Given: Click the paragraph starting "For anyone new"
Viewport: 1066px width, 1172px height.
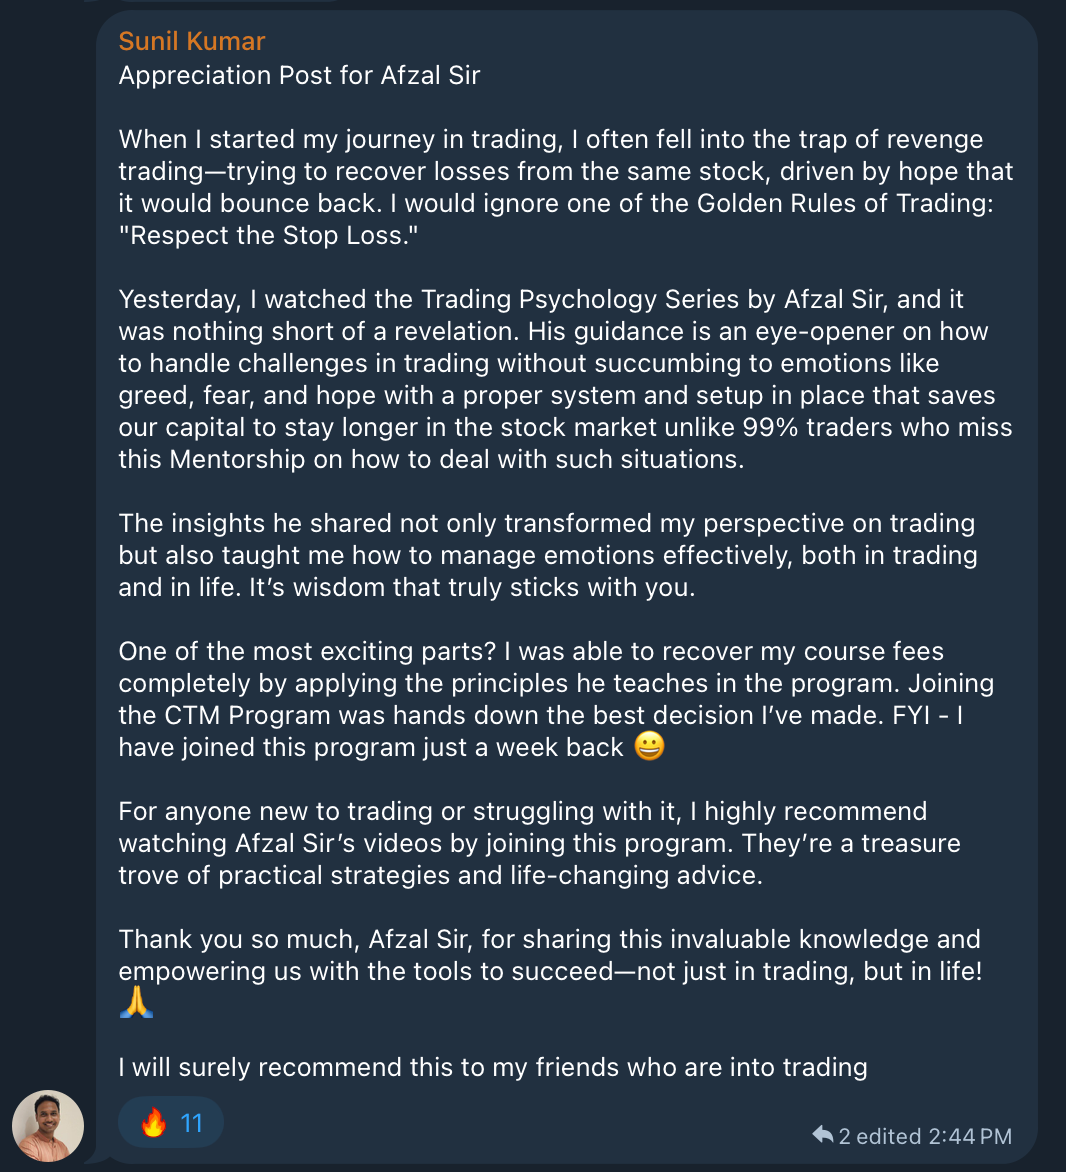Looking at the screenshot, I should click(539, 843).
